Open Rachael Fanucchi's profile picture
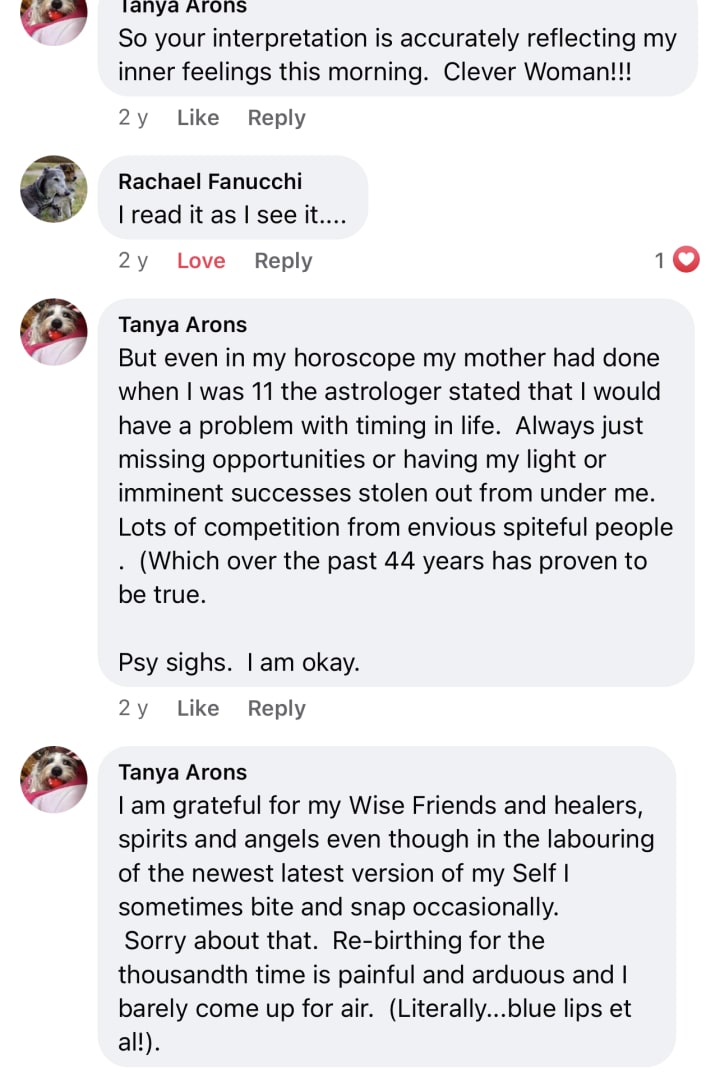 [54, 189]
